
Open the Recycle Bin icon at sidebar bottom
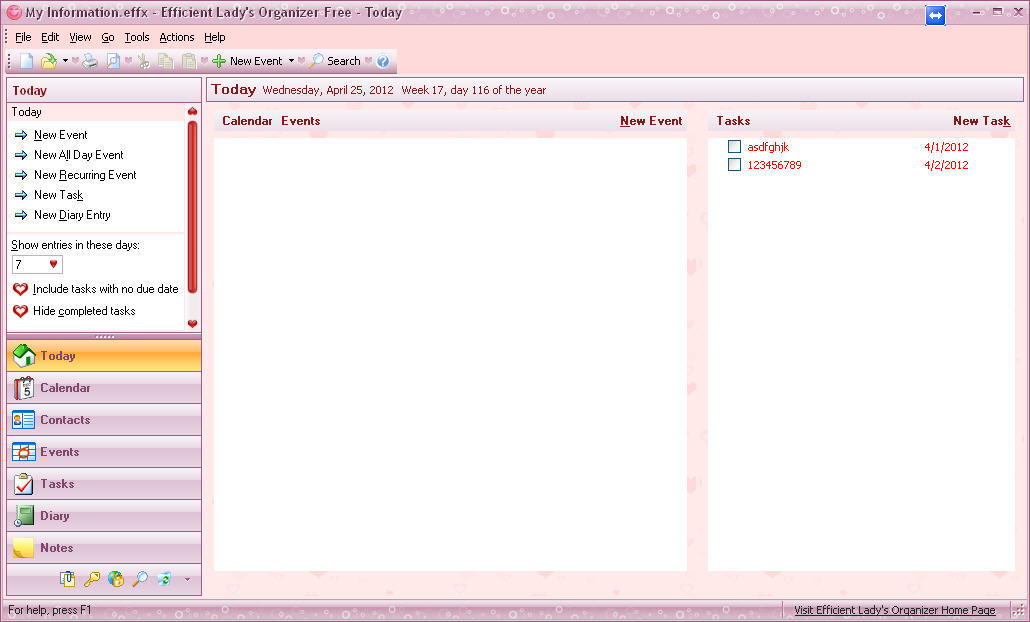pyautogui.click(x=163, y=579)
